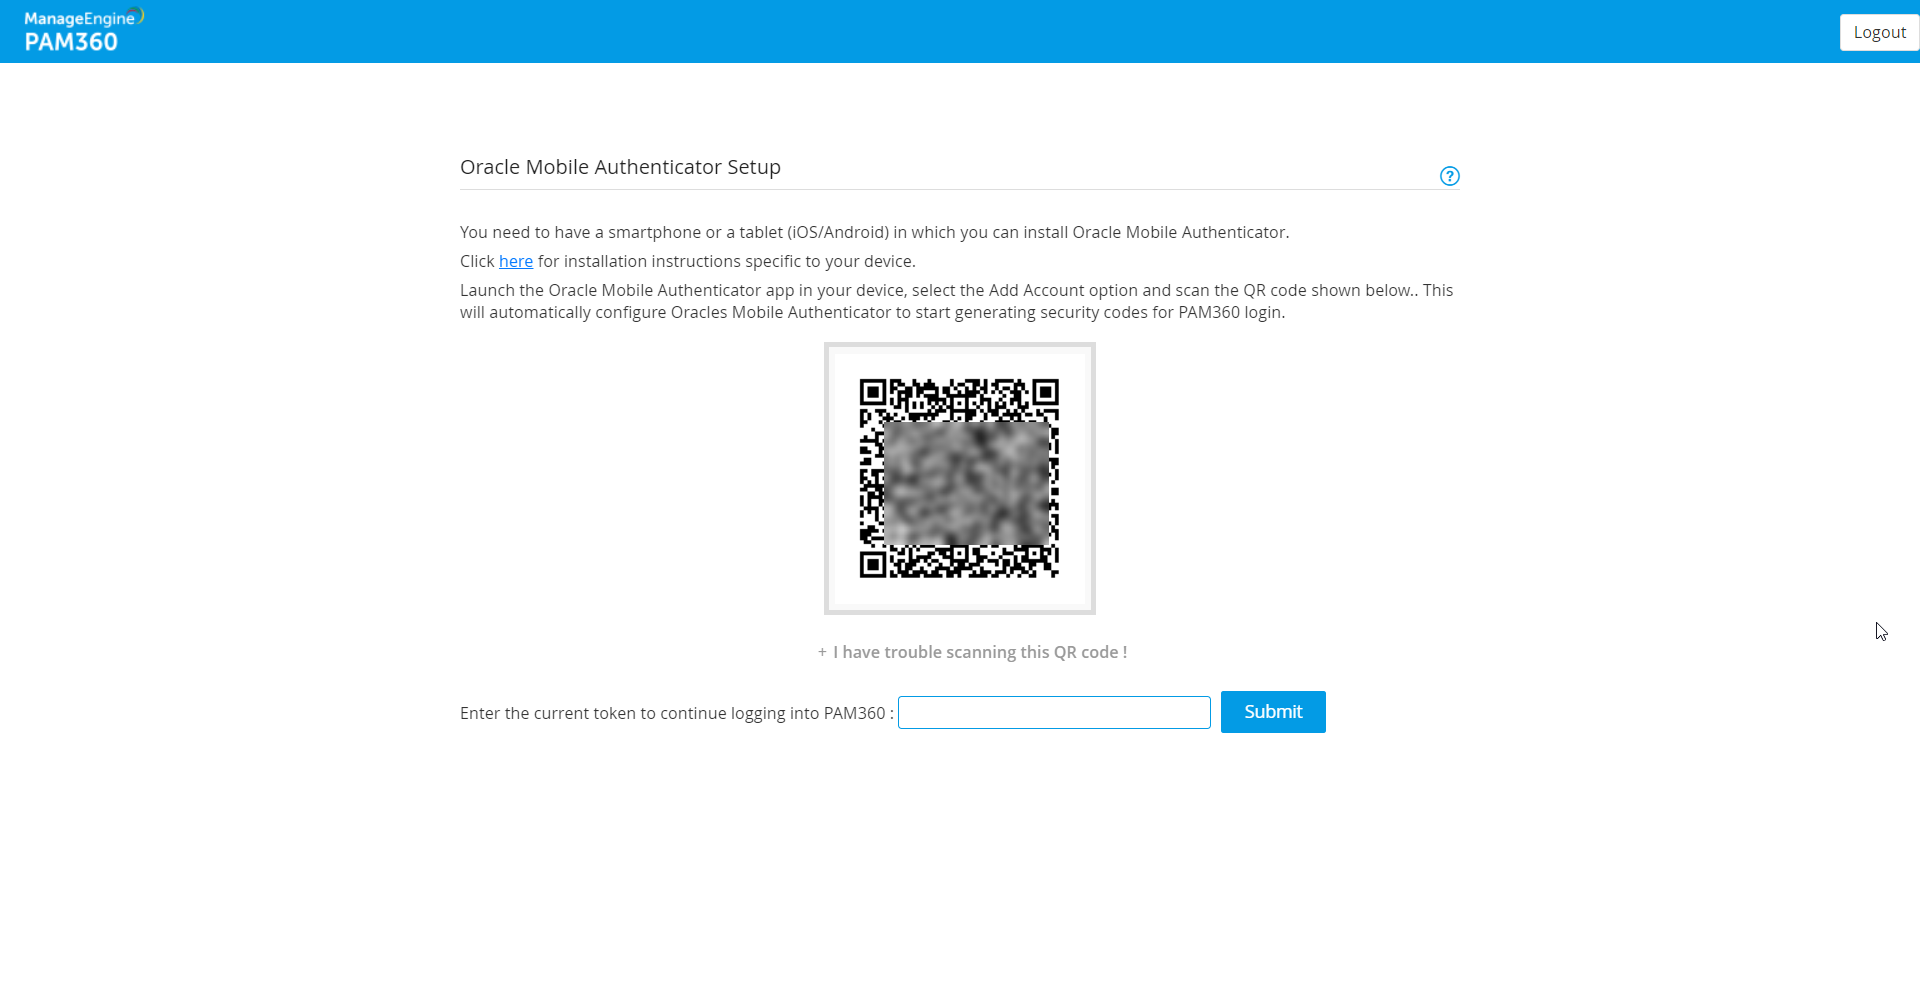1920x998 pixels.
Task: Click the help question mark icon
Action: click(x=1449, y=176)
